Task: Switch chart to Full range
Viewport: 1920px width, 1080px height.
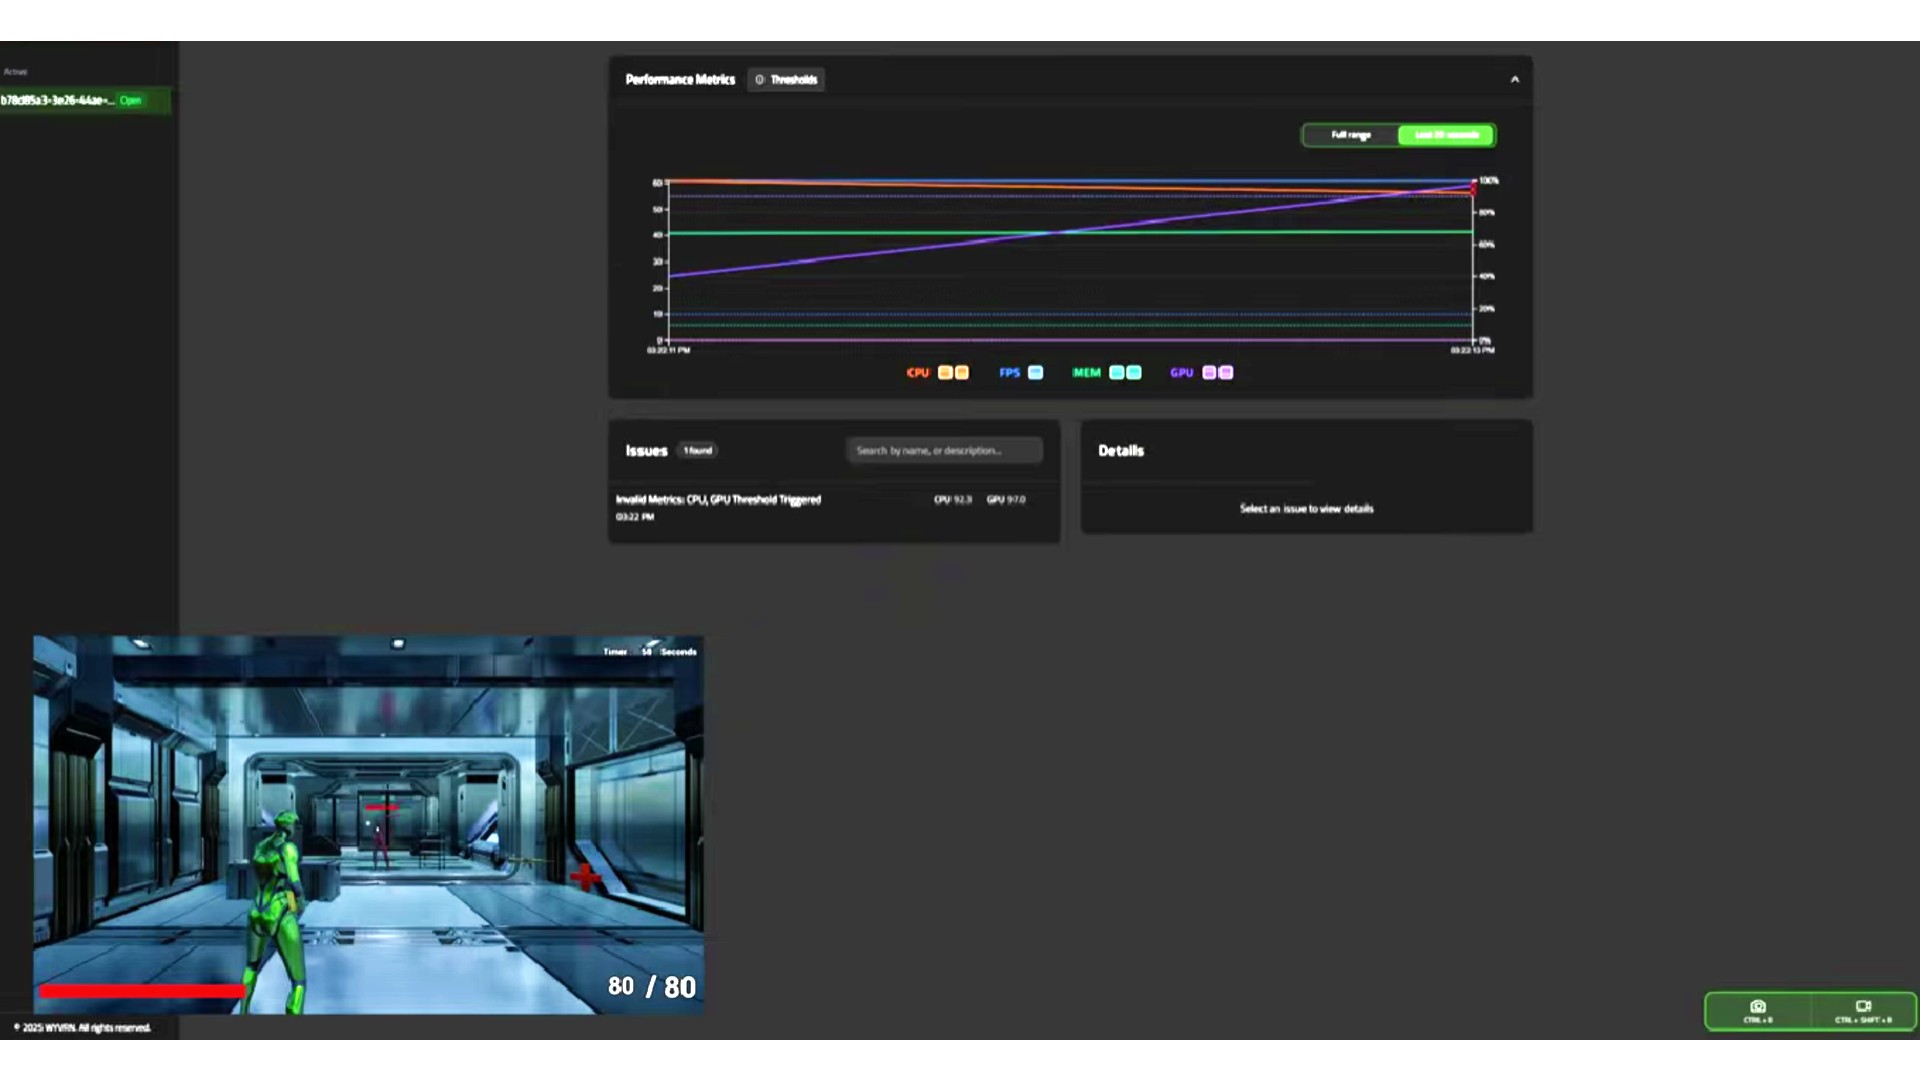Action: tap(1350, 135)
